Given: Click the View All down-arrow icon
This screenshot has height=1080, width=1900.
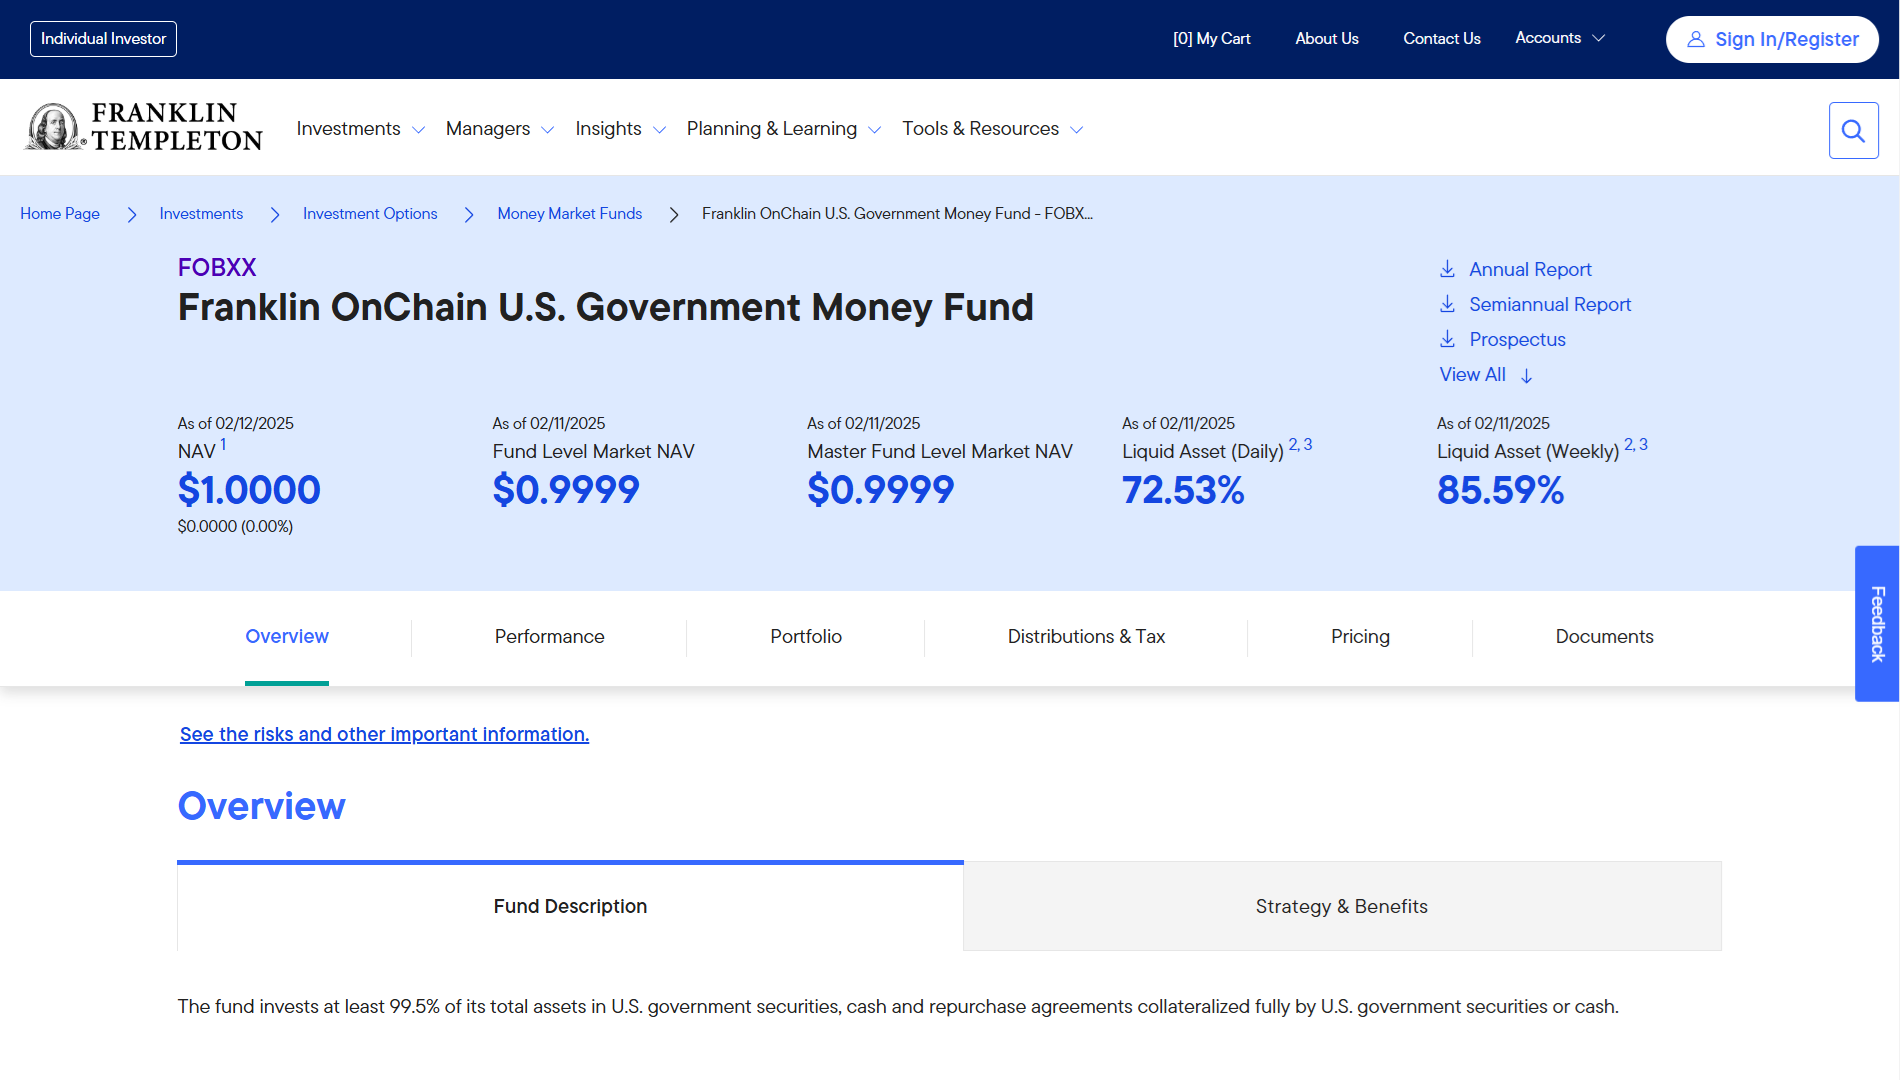Looking at the screenshot, I should coord(1526,376).
